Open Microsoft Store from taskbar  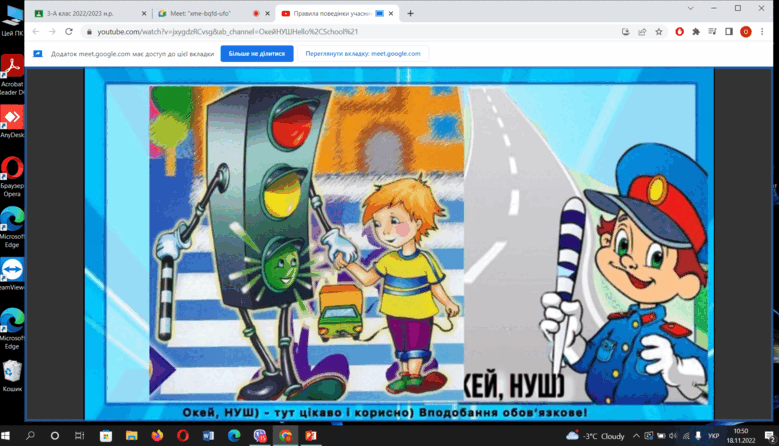click(106, 436)
